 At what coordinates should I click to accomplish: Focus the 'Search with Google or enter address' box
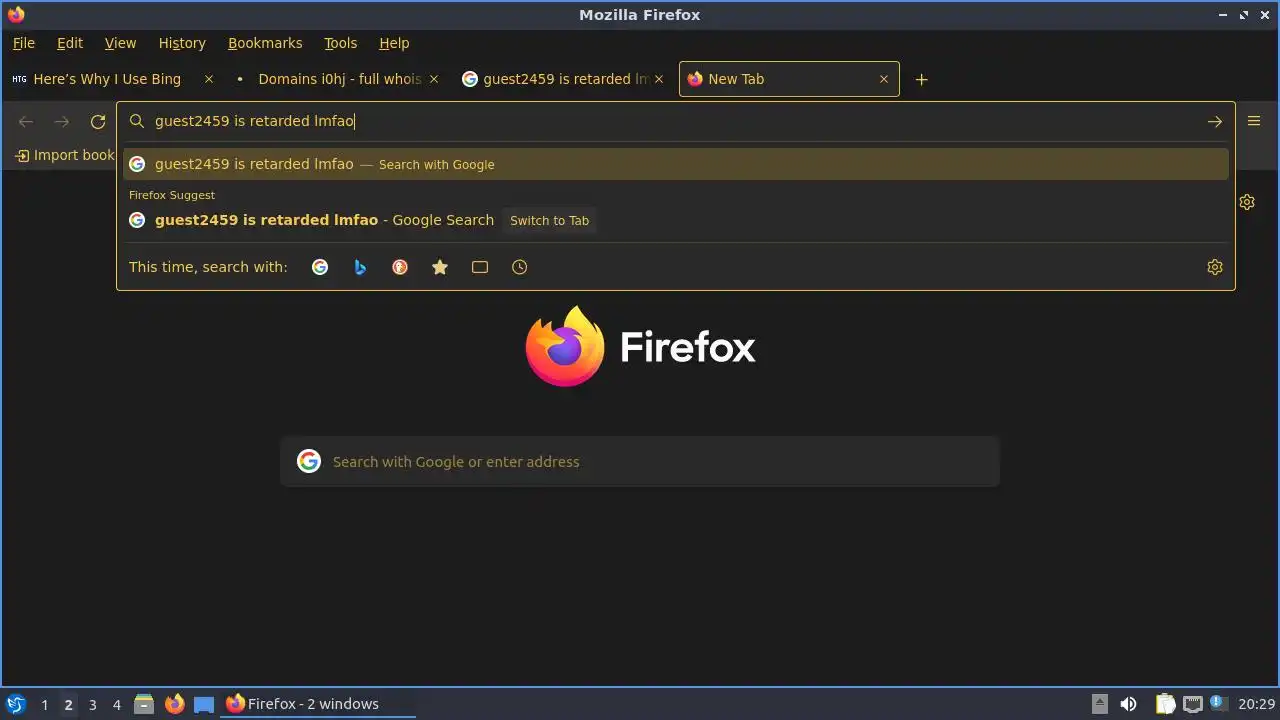pyautogui.click(x=640, y=461)
